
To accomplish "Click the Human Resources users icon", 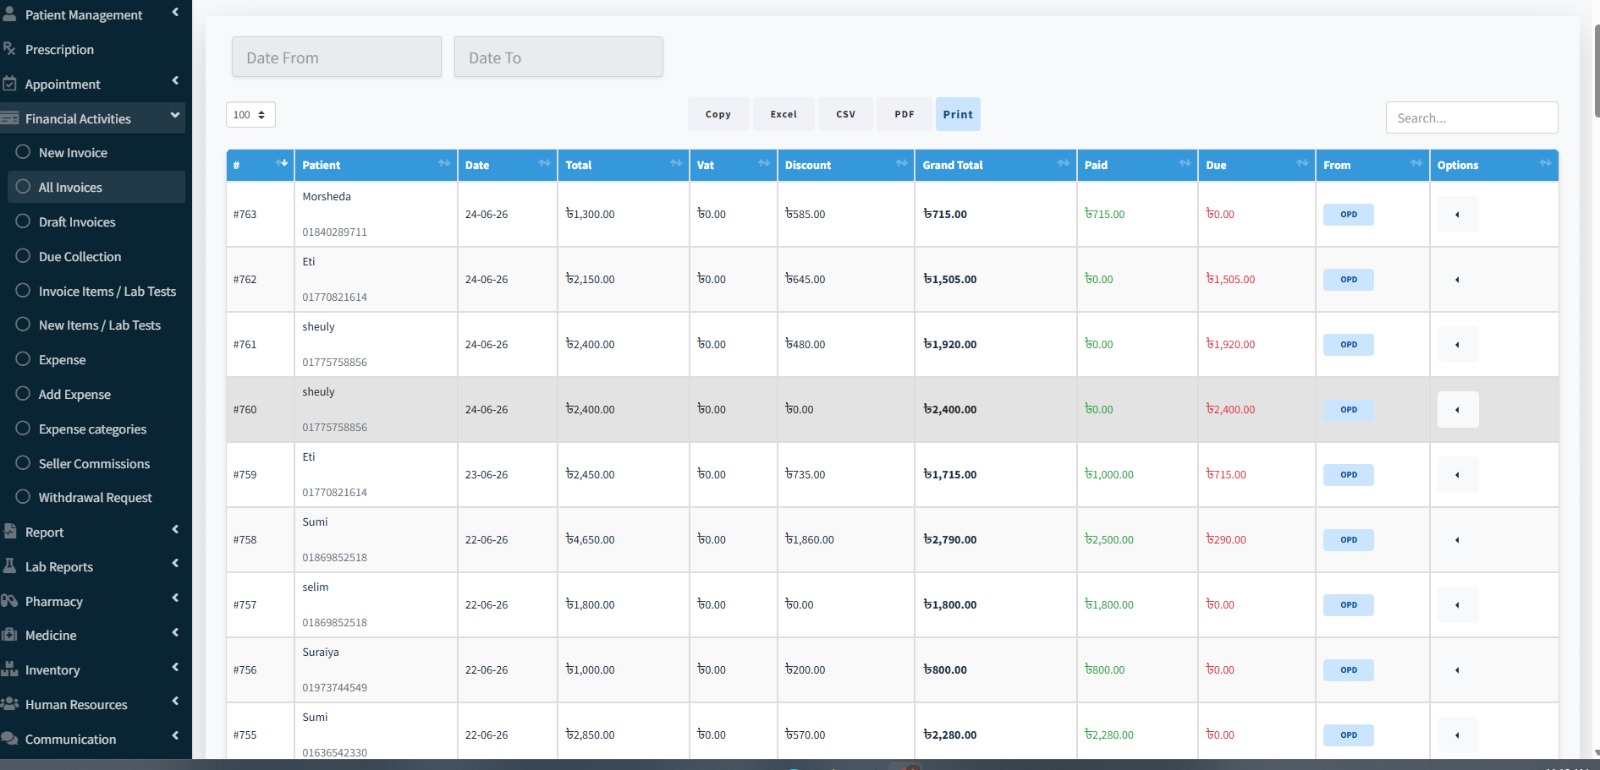I will (9, 703).
